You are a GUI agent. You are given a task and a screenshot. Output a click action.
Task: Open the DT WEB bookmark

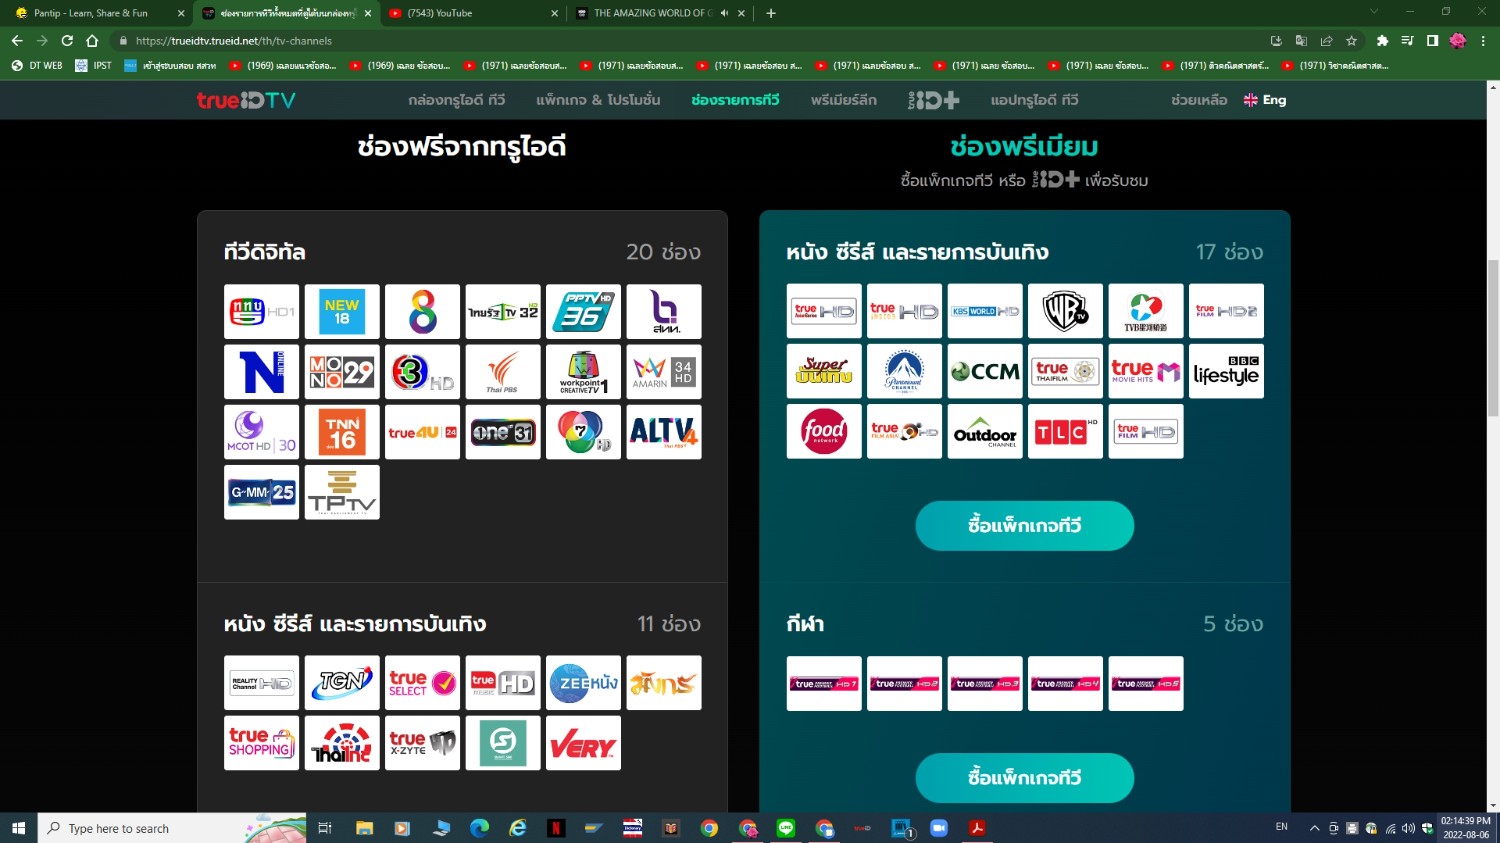click(x=37, y=66)
